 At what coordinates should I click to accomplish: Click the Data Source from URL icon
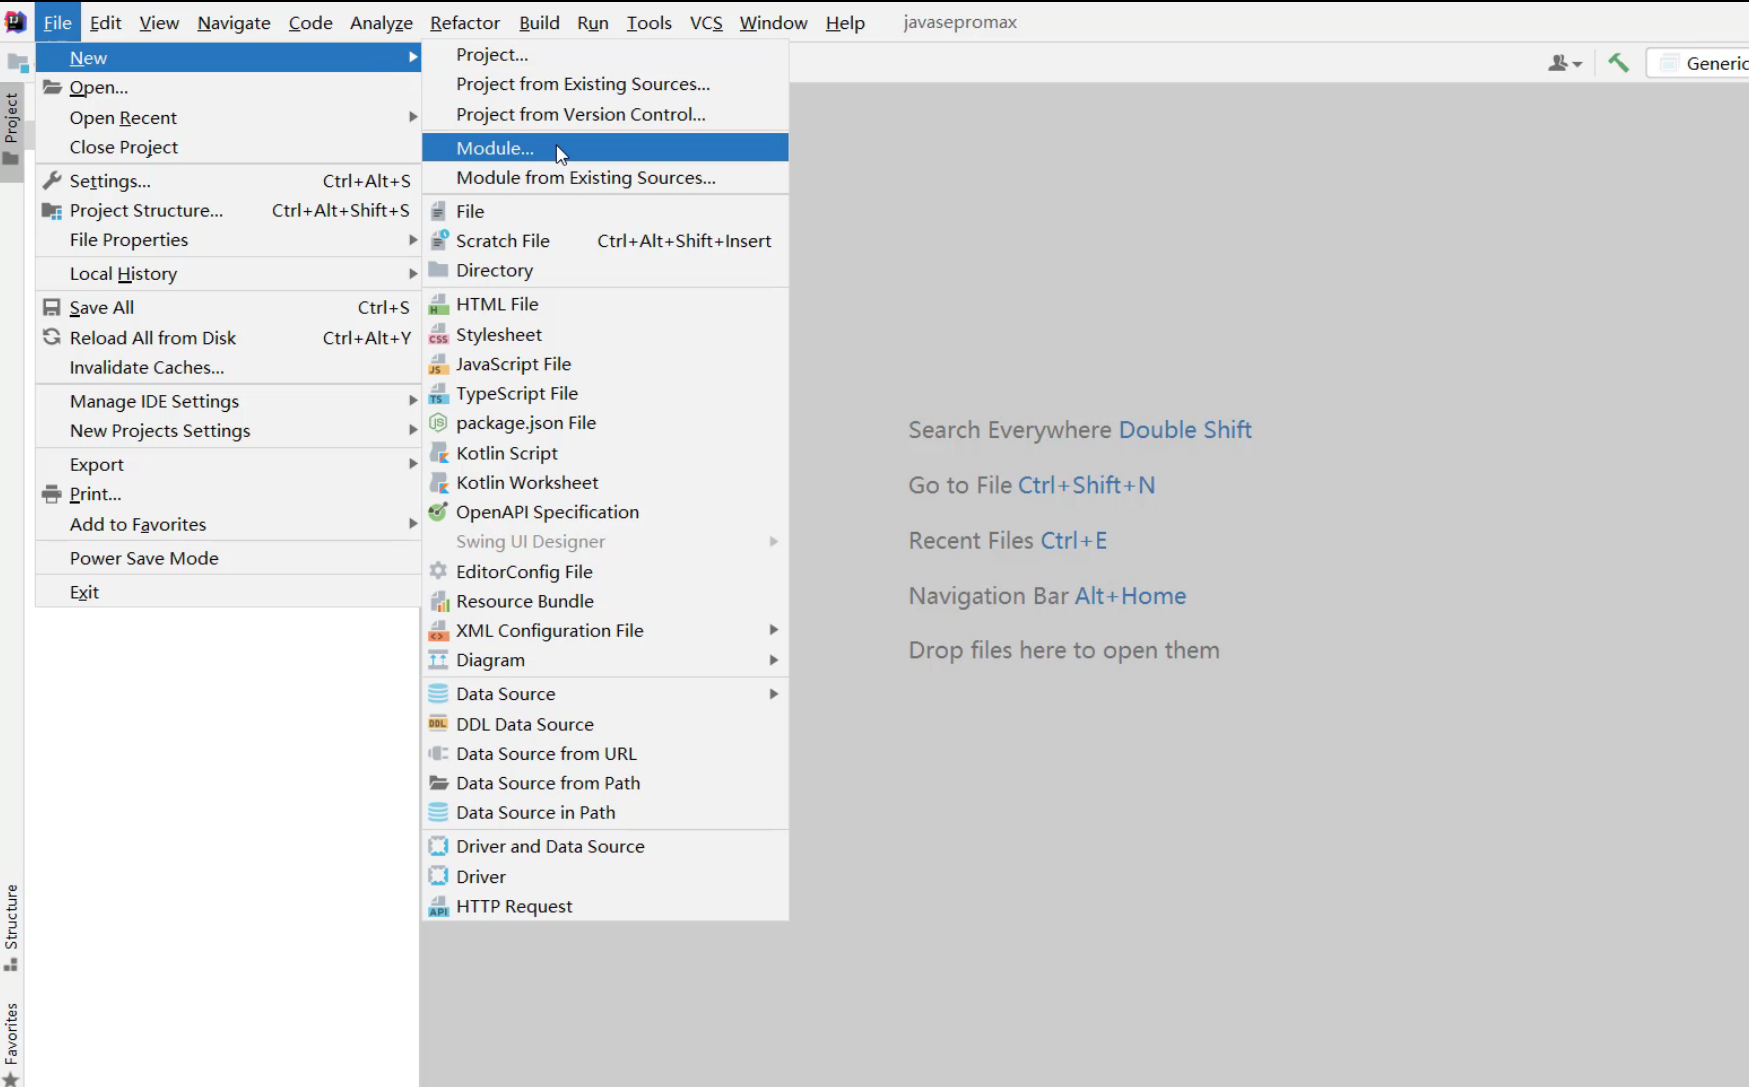point(438,754)
